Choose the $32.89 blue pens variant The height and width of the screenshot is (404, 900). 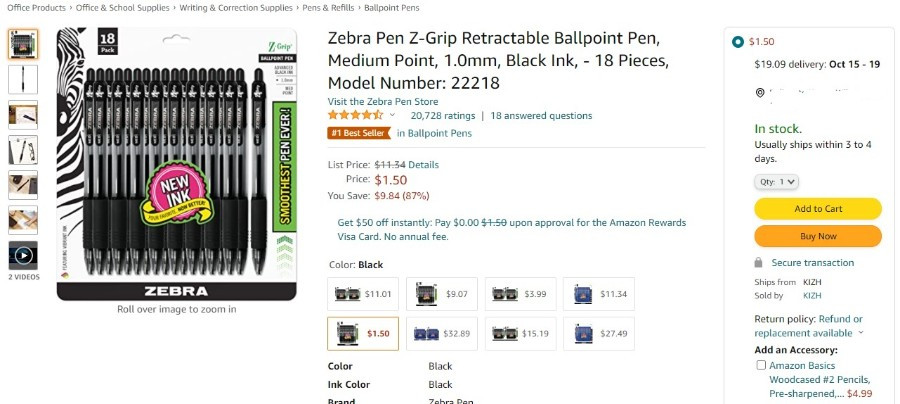point(442,333)
